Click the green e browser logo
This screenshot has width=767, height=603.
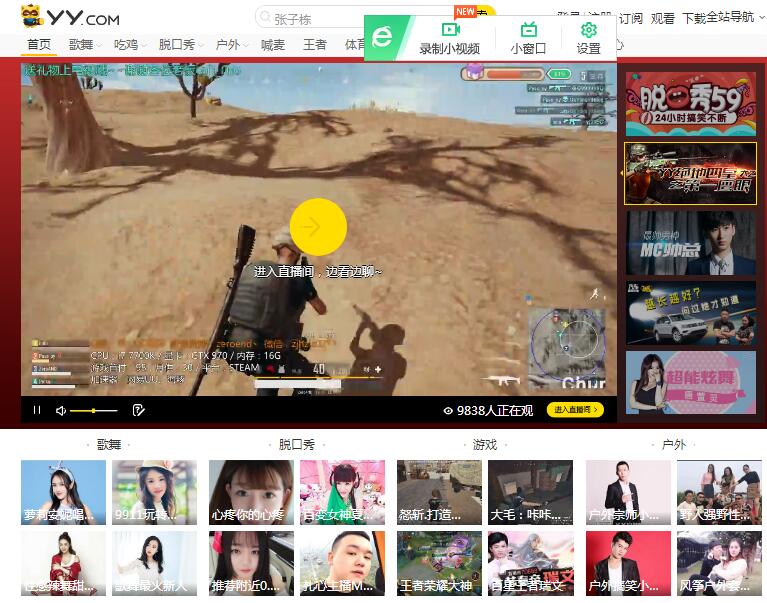tap(383, 37)
